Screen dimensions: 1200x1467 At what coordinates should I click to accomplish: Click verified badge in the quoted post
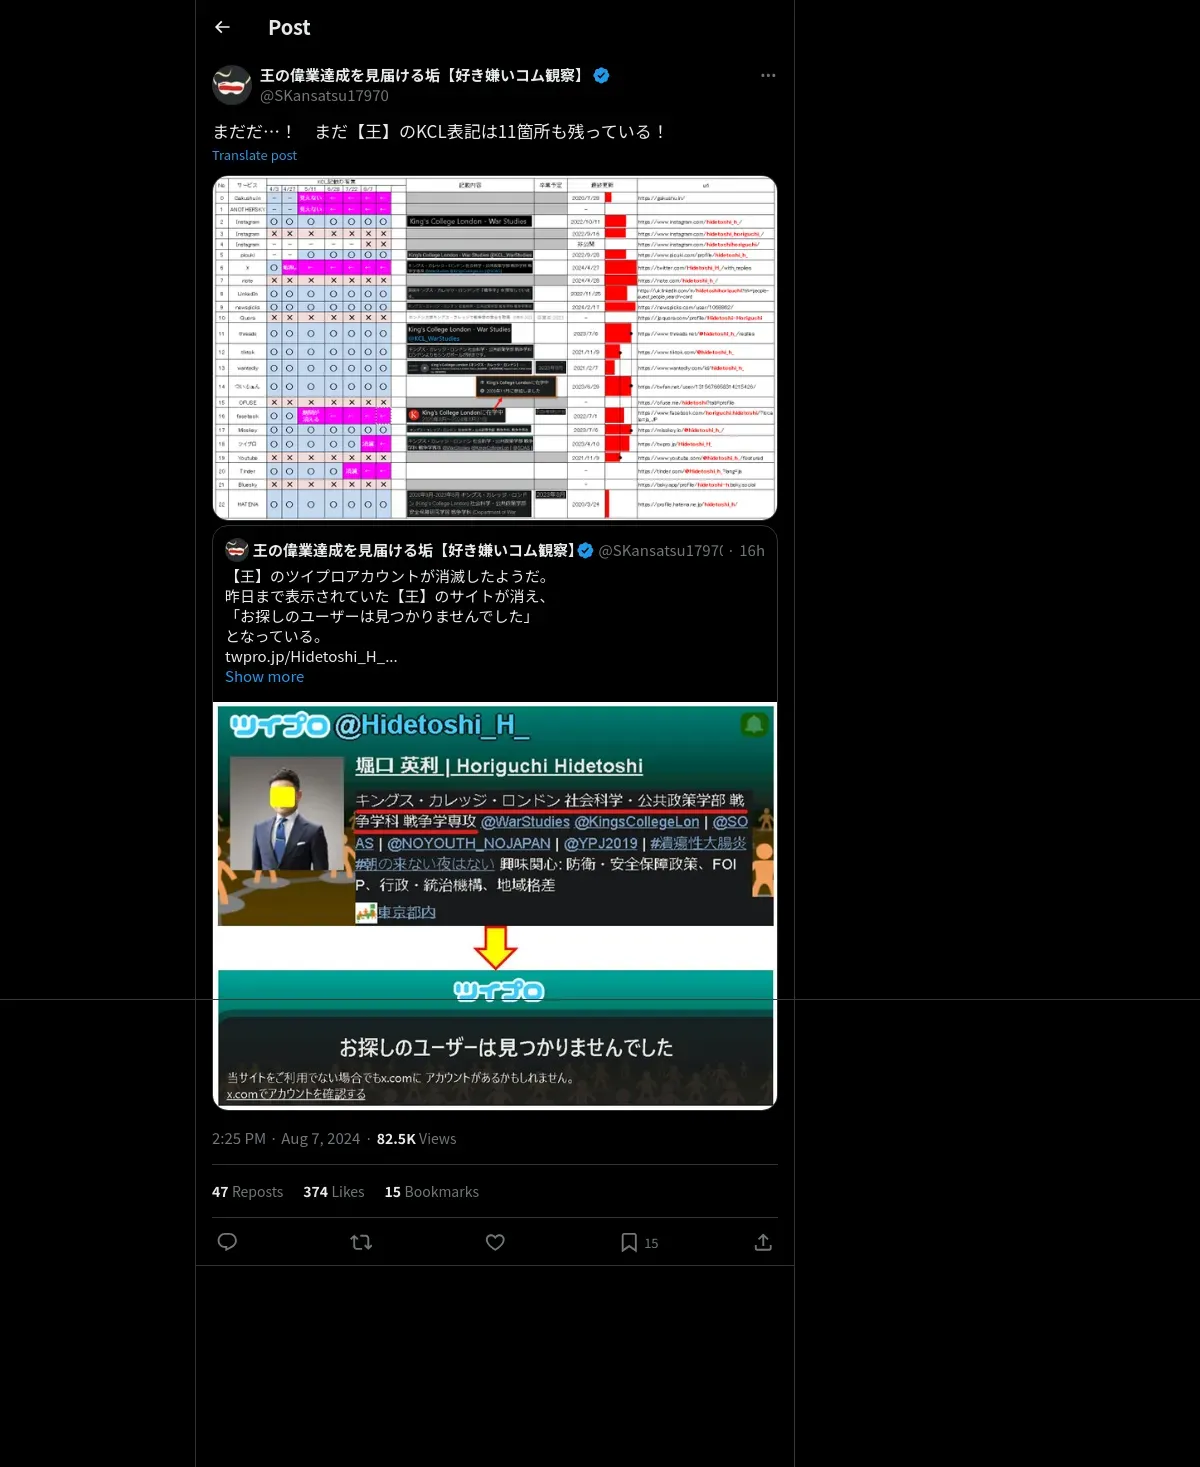click(x=586, y=550)
